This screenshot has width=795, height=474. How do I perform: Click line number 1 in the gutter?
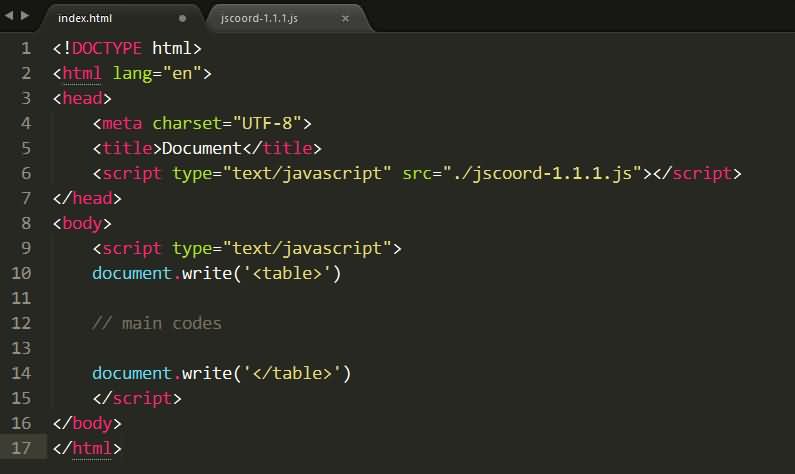click(x=26, y=48)
